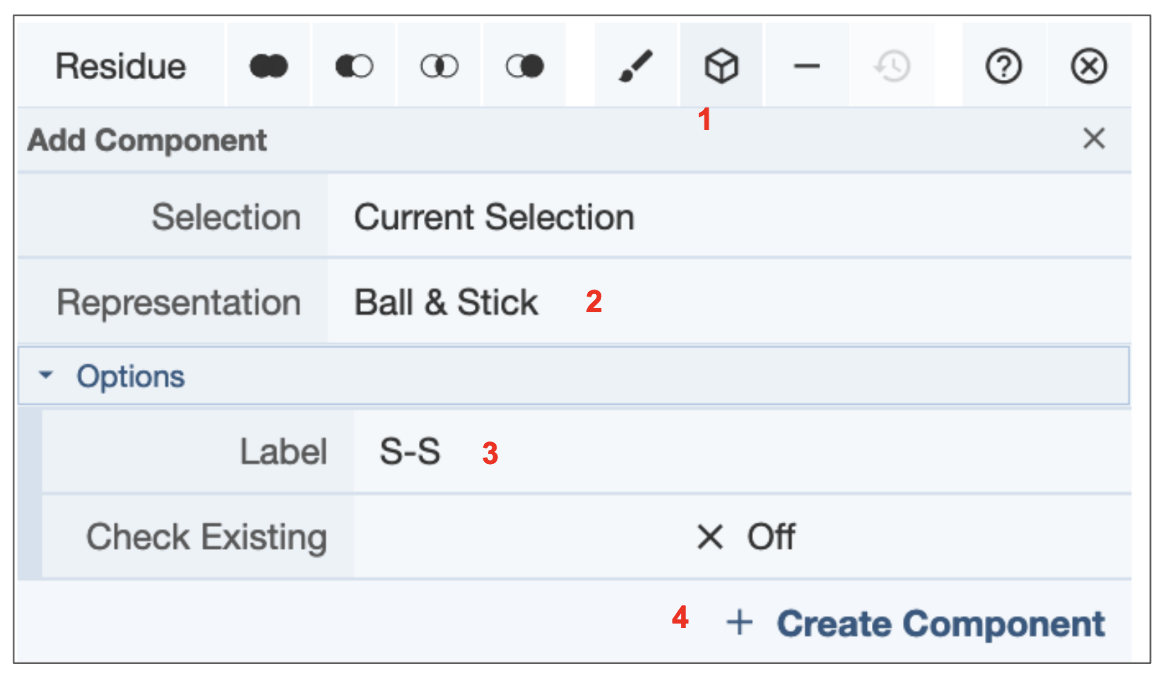Open the question mark help icon
Screen dimensions: 1170x678
[x=1003, y=67]
